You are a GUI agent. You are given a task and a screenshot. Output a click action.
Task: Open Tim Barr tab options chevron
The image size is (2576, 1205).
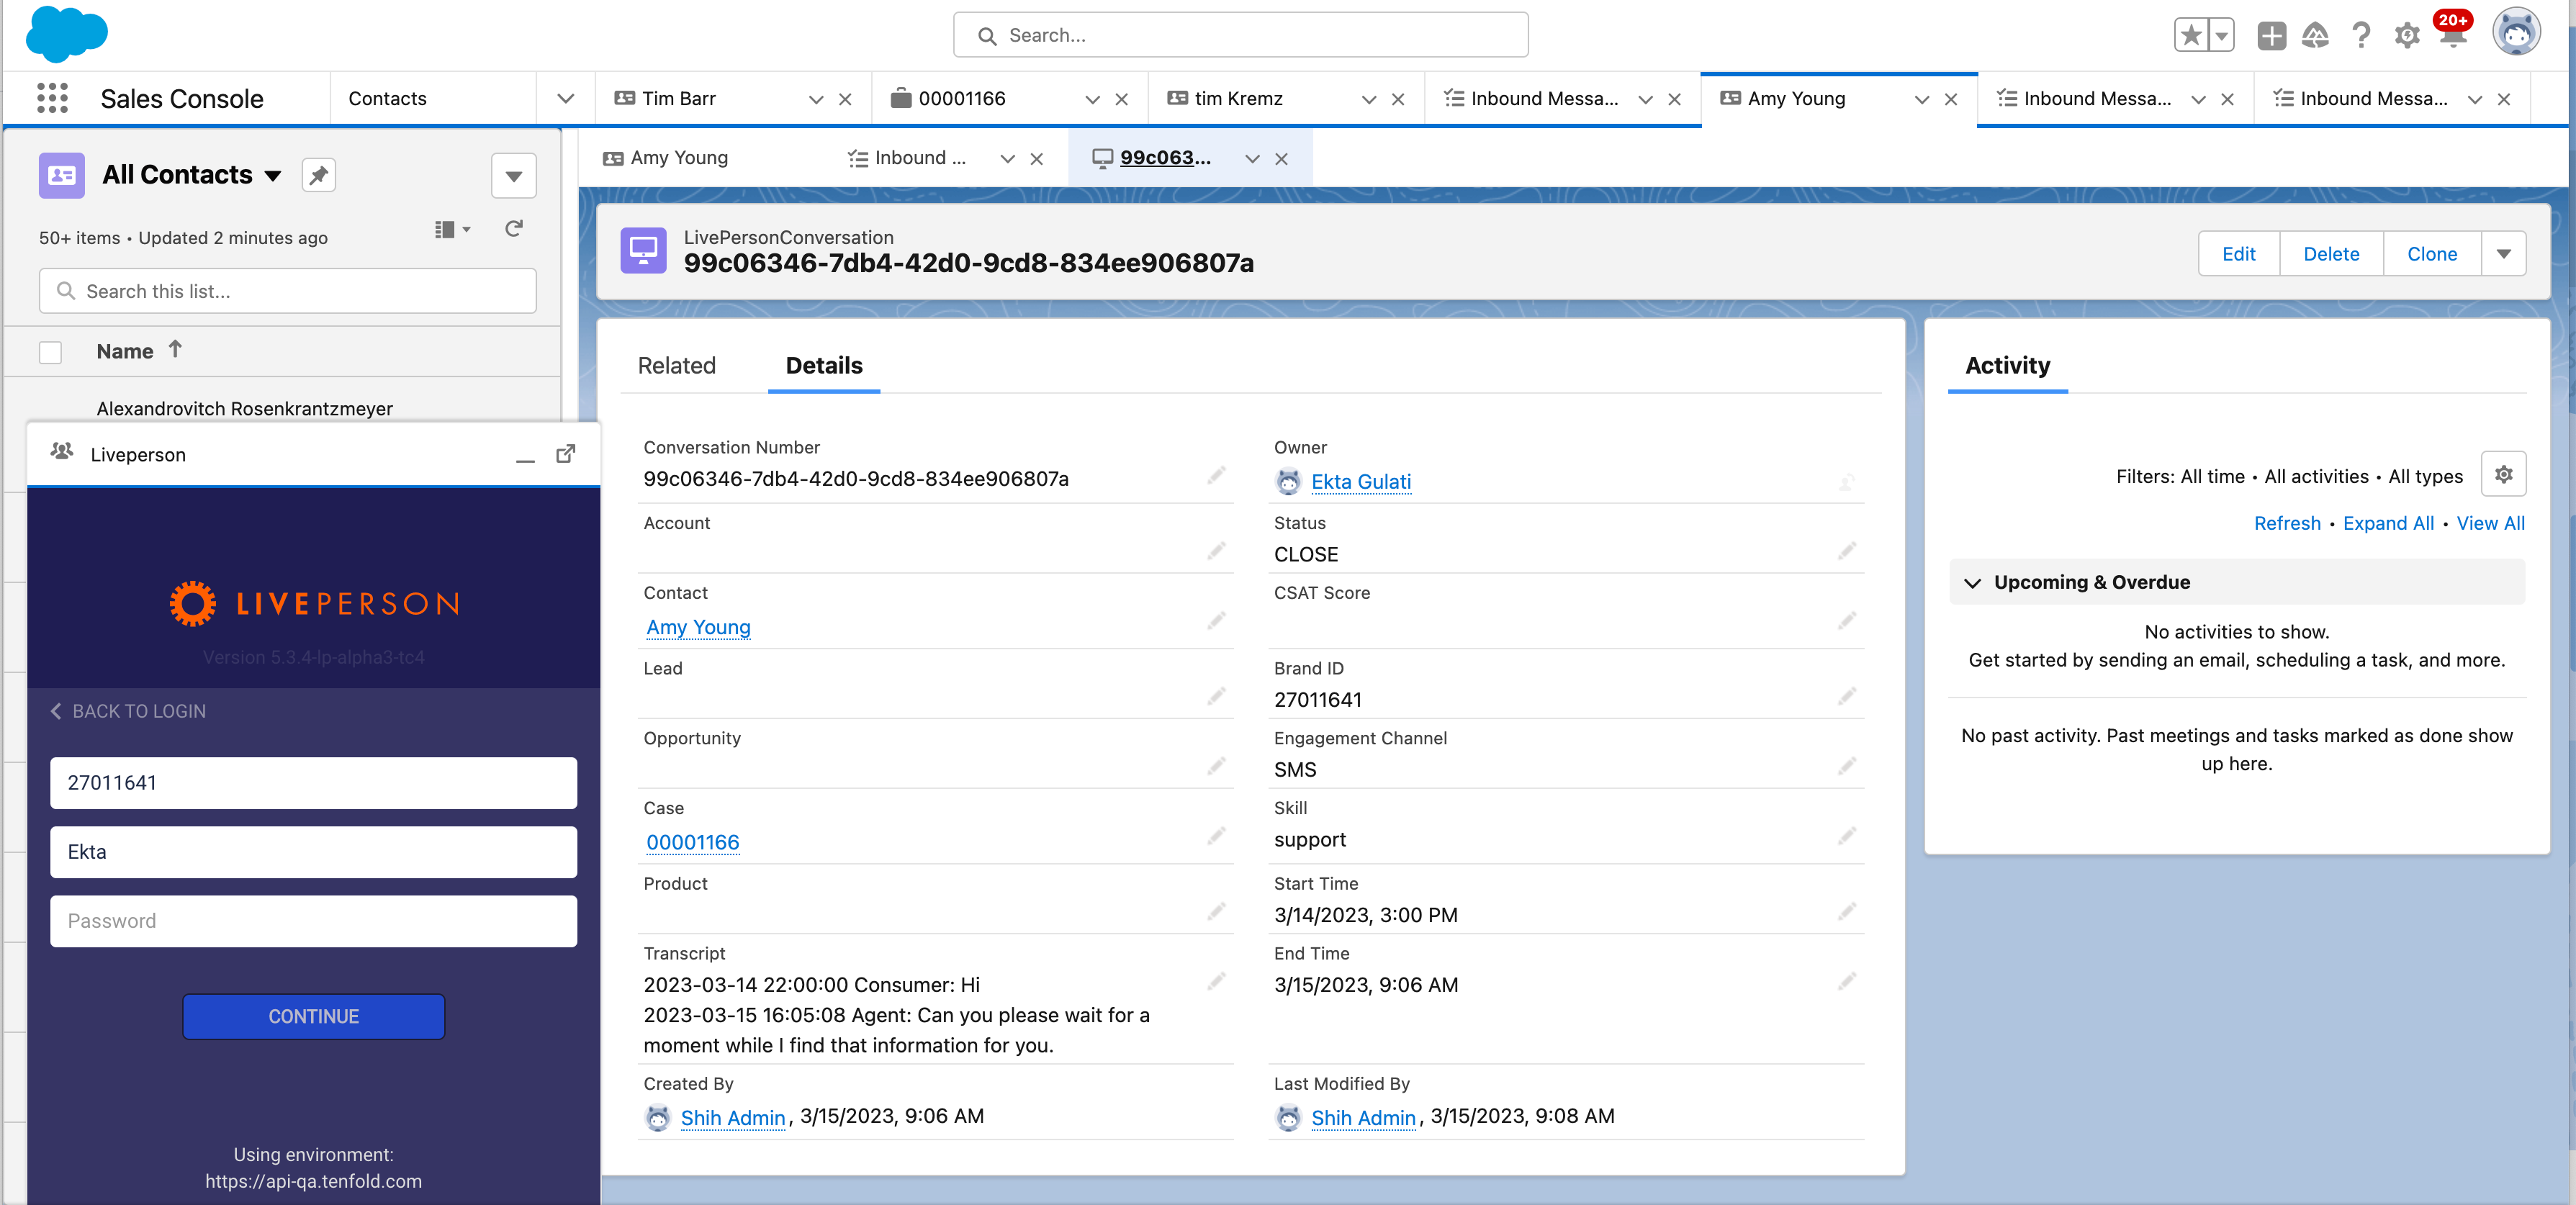tap(816, 99)
